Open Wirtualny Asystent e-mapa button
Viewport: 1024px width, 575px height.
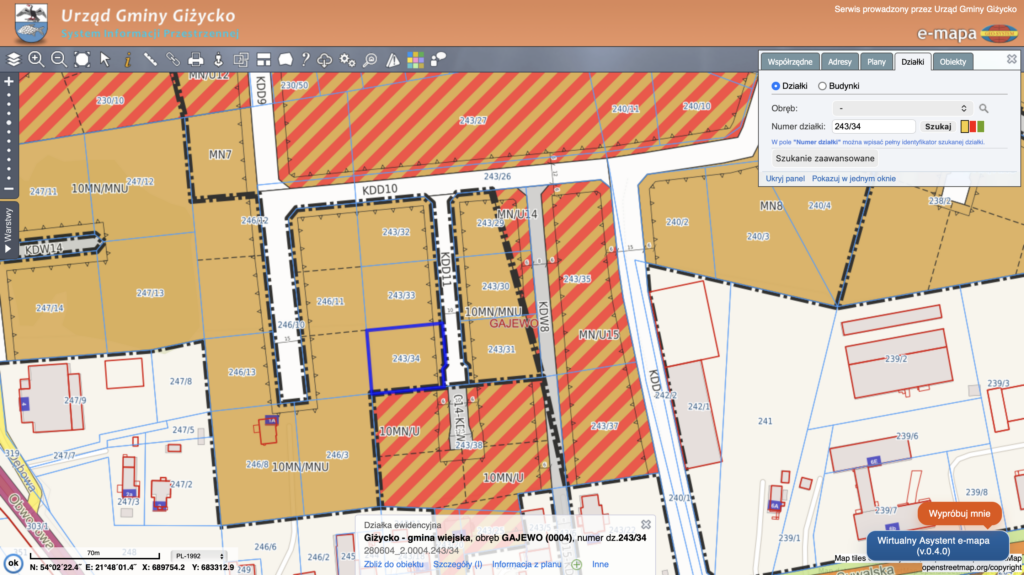(x=937, y=546)
